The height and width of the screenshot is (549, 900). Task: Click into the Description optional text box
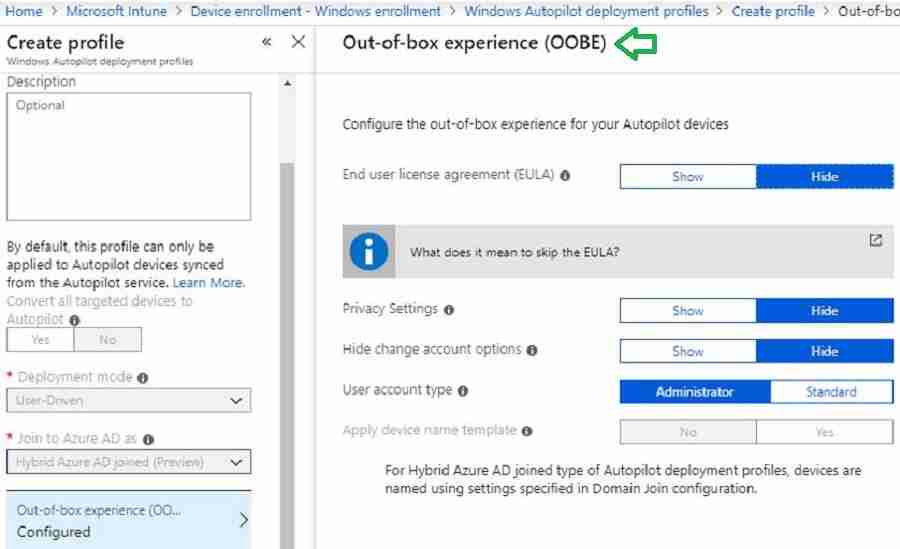point(129,156)
